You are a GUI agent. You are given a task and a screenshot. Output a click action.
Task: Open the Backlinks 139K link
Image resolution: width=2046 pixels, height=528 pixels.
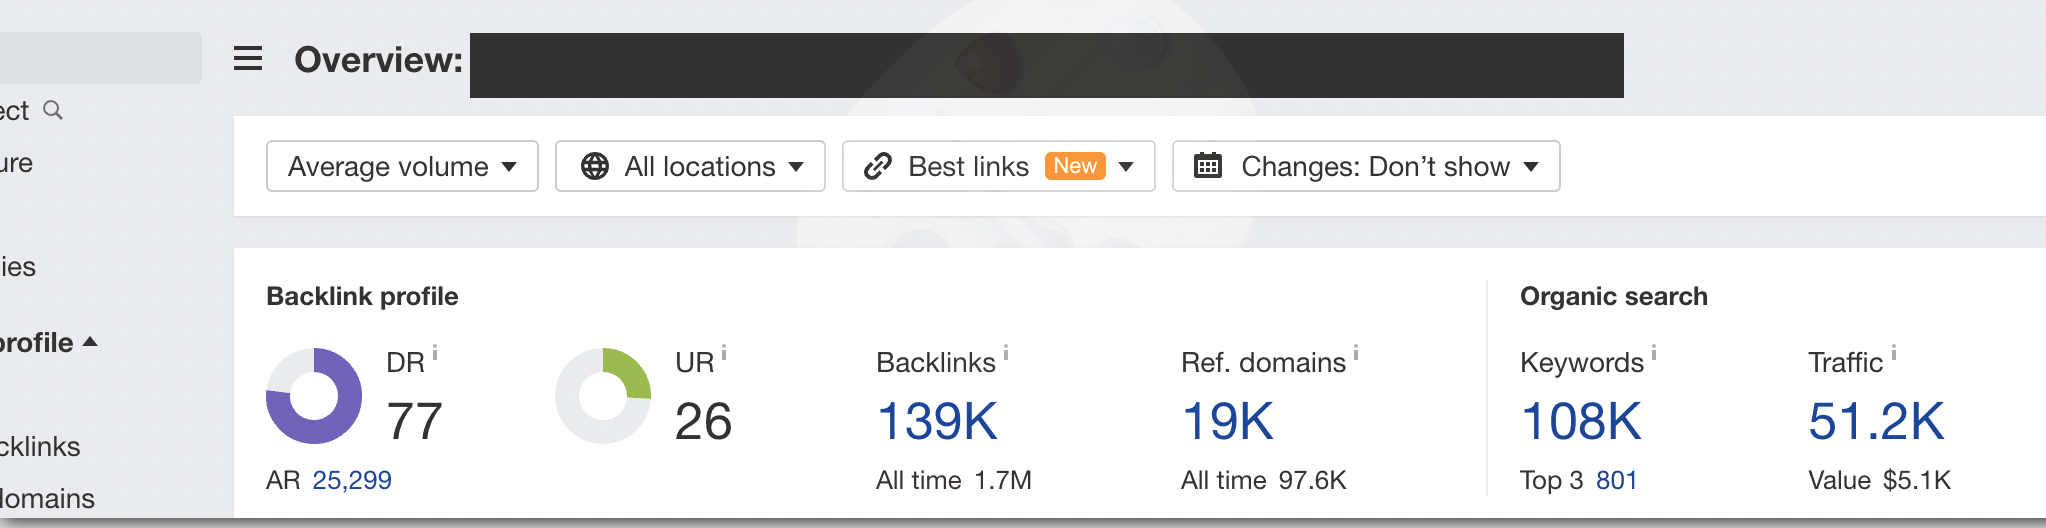click(937, 421)
